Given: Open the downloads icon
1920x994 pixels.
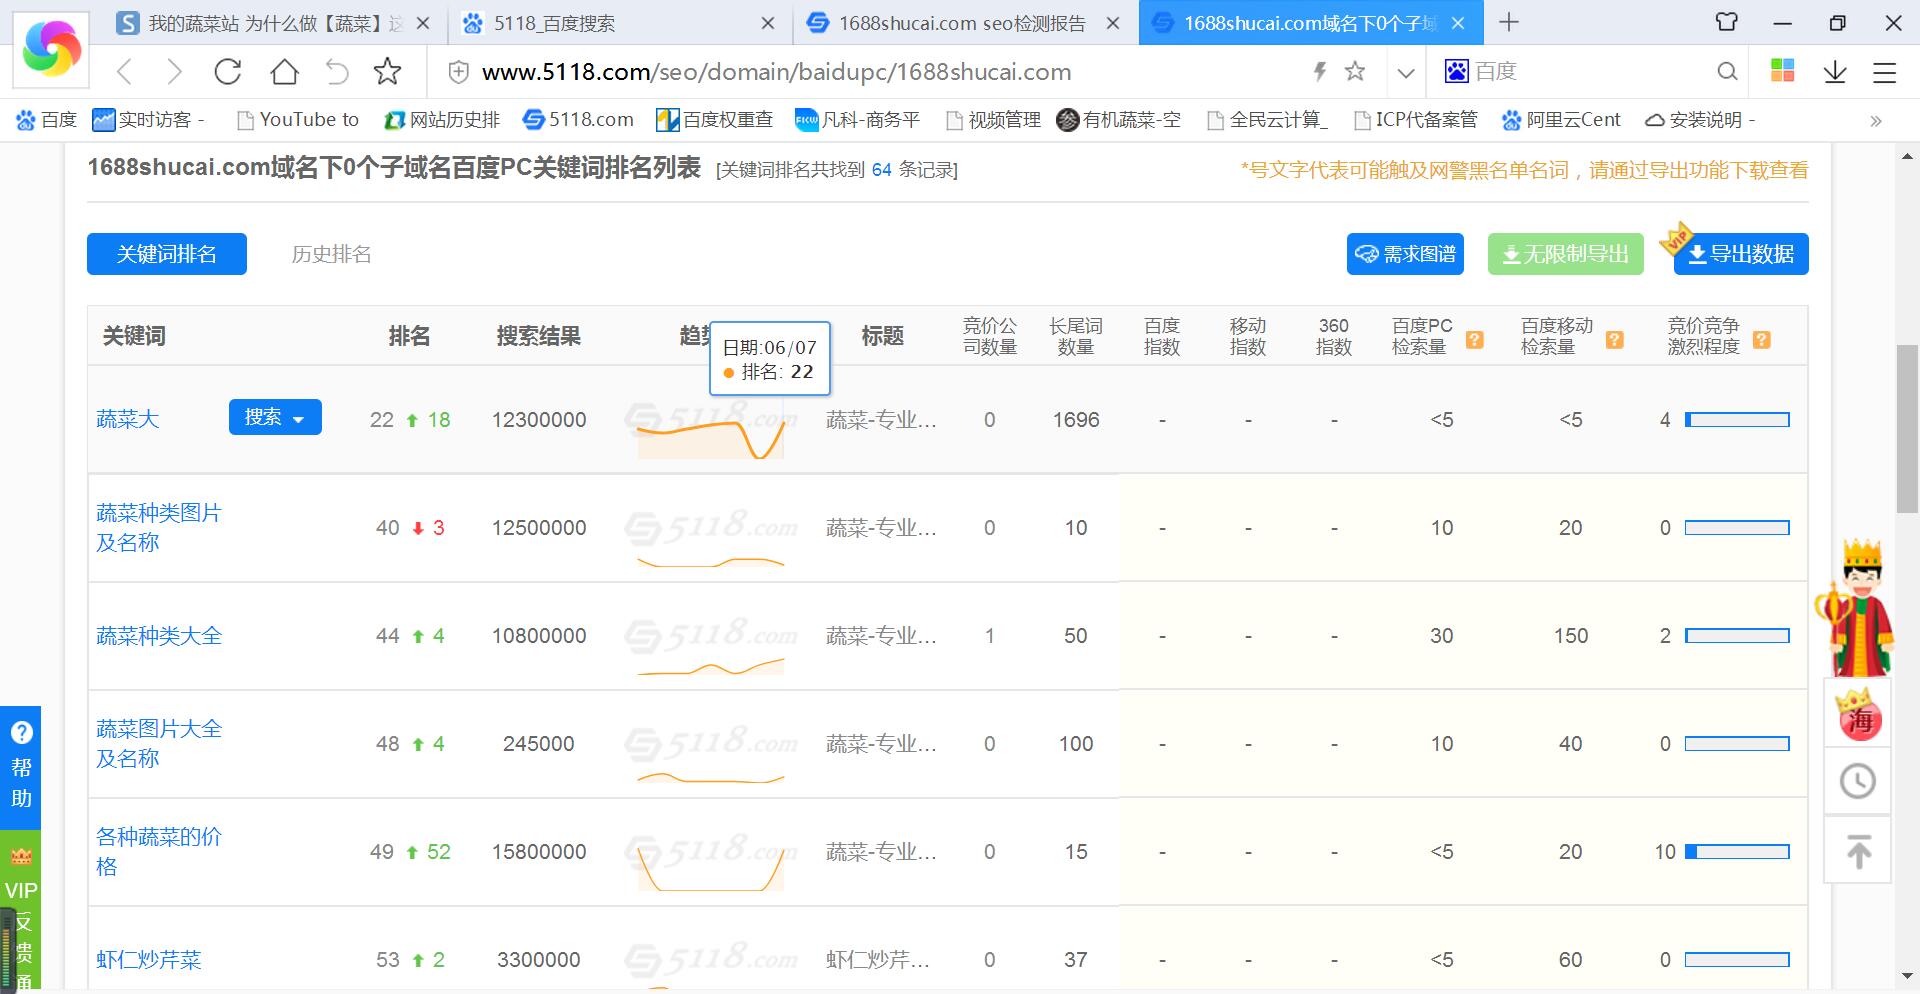Looking at the screenshot, I should 1835,72.
